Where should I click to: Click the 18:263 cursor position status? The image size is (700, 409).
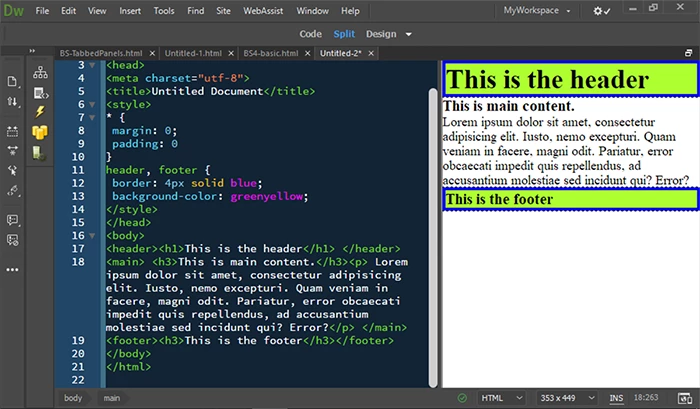(x=646, y=397)
